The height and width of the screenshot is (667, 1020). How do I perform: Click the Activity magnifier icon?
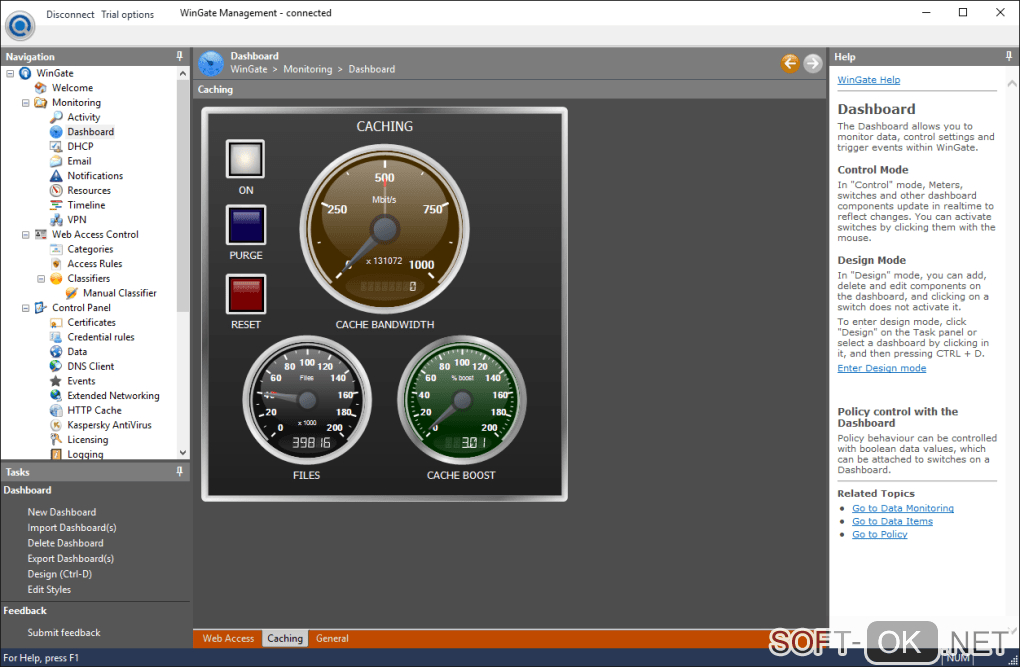(57, 117)
